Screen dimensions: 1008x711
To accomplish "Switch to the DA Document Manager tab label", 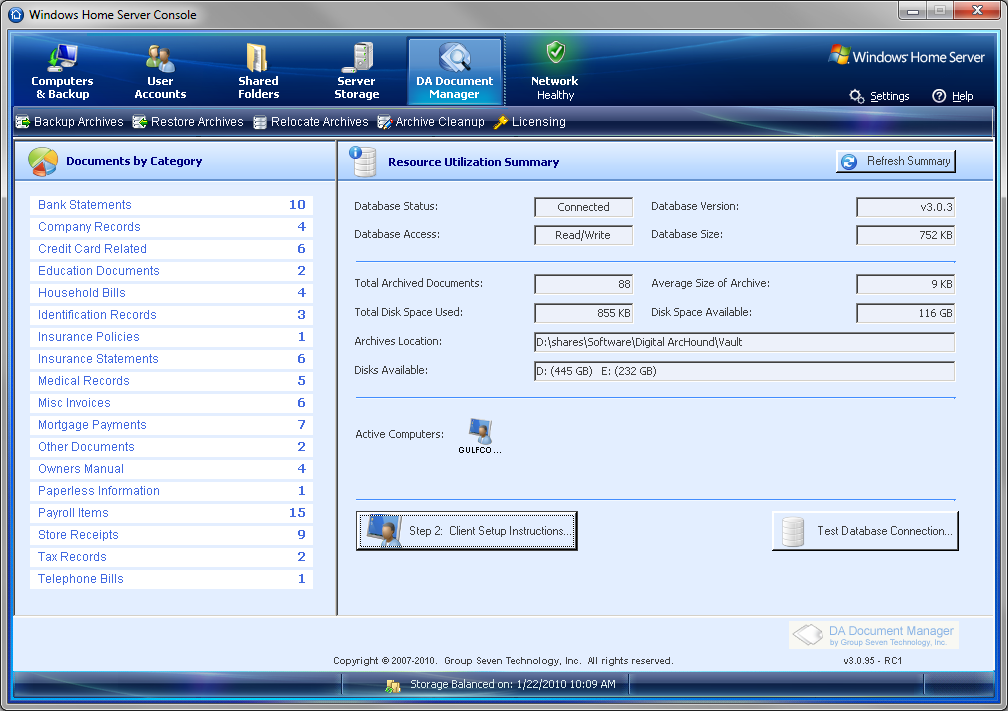I will pyautogui.click(x=454, y=87).
